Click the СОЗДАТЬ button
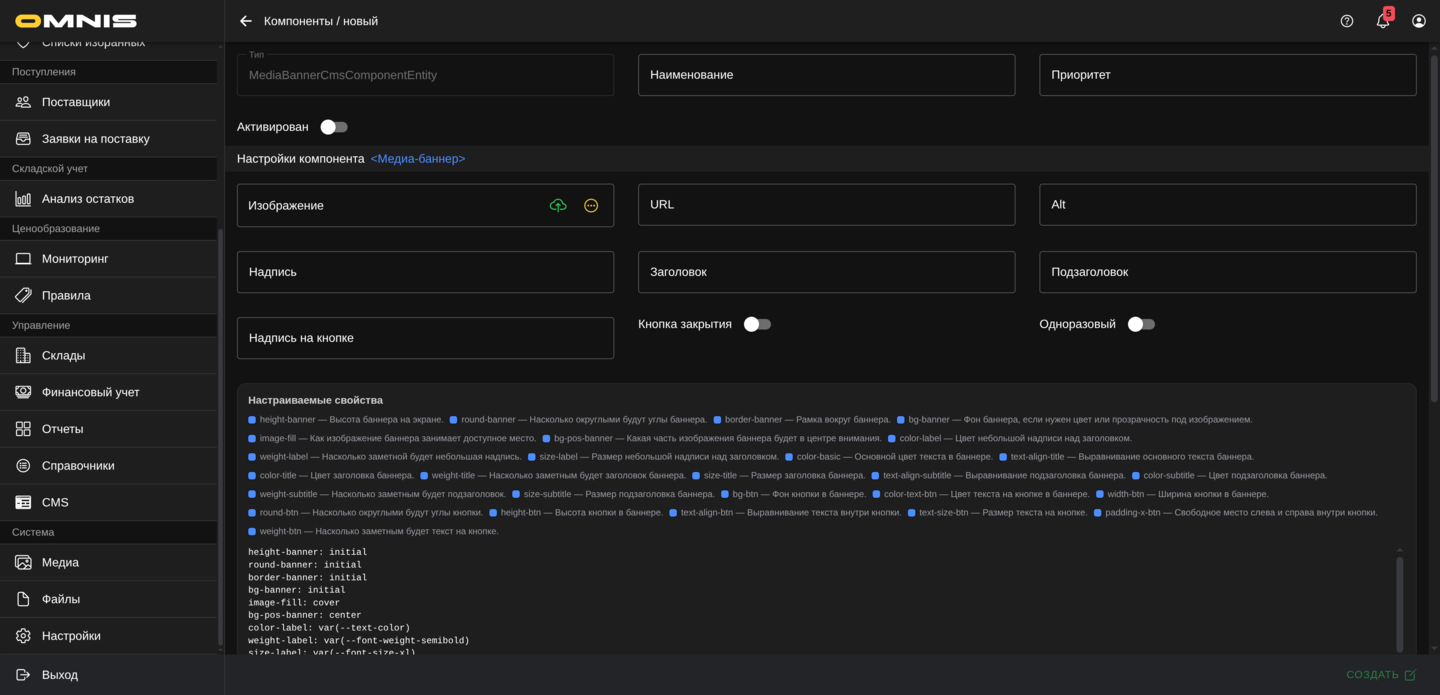 (x=1380, y=675)
